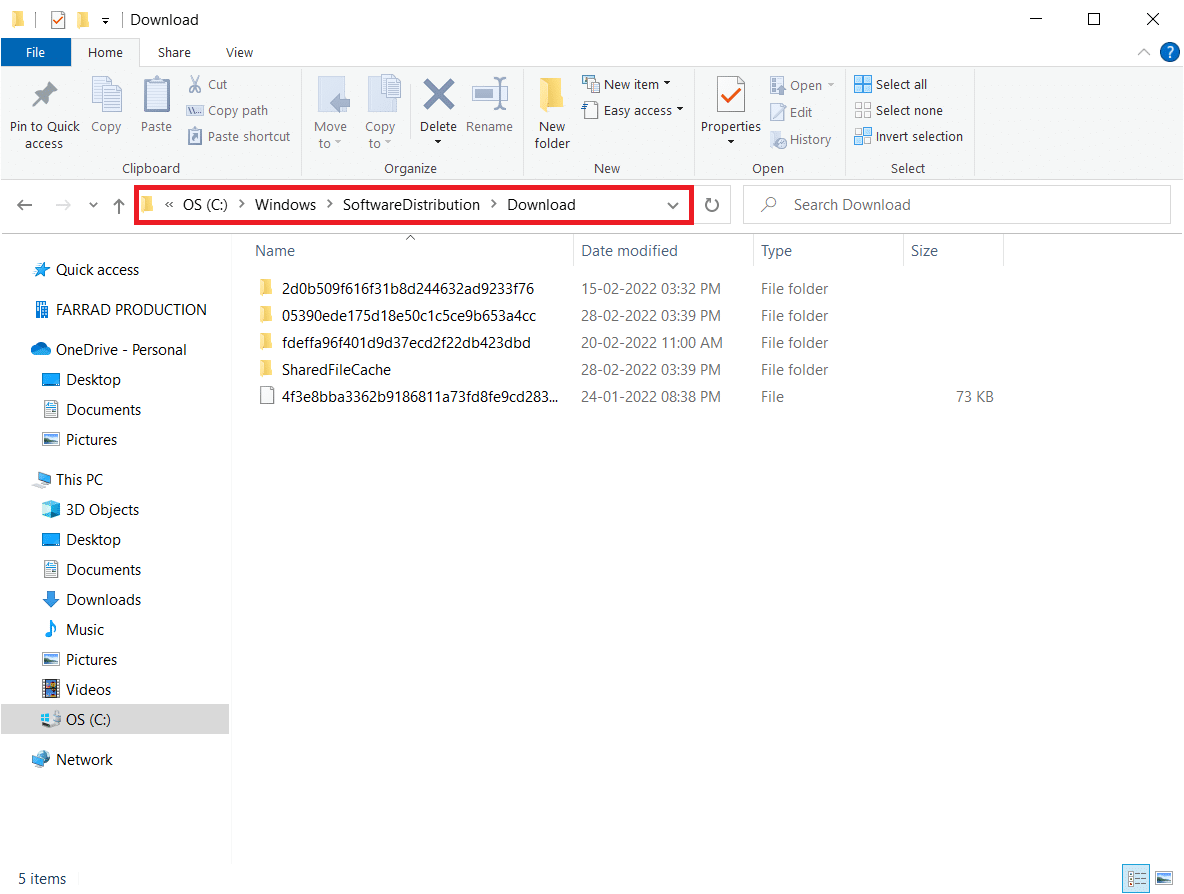Open Delete options dropdown arrow

tap(438, 142)
